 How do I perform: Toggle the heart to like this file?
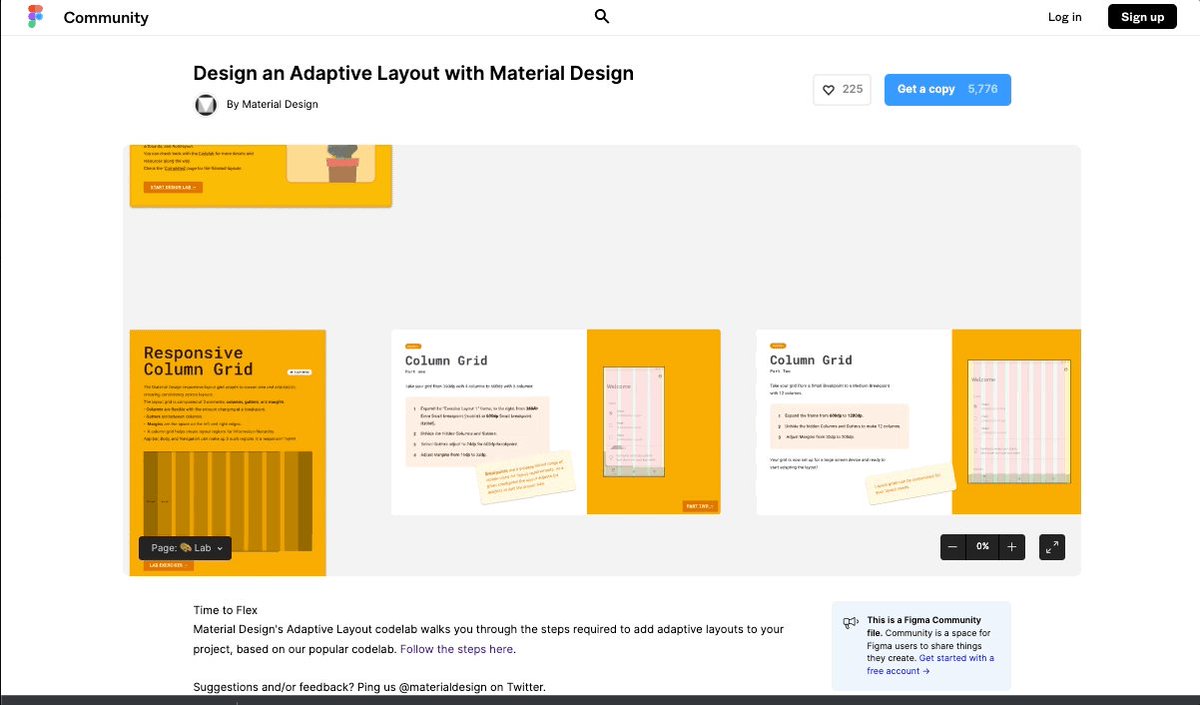[x=828, y=89]
